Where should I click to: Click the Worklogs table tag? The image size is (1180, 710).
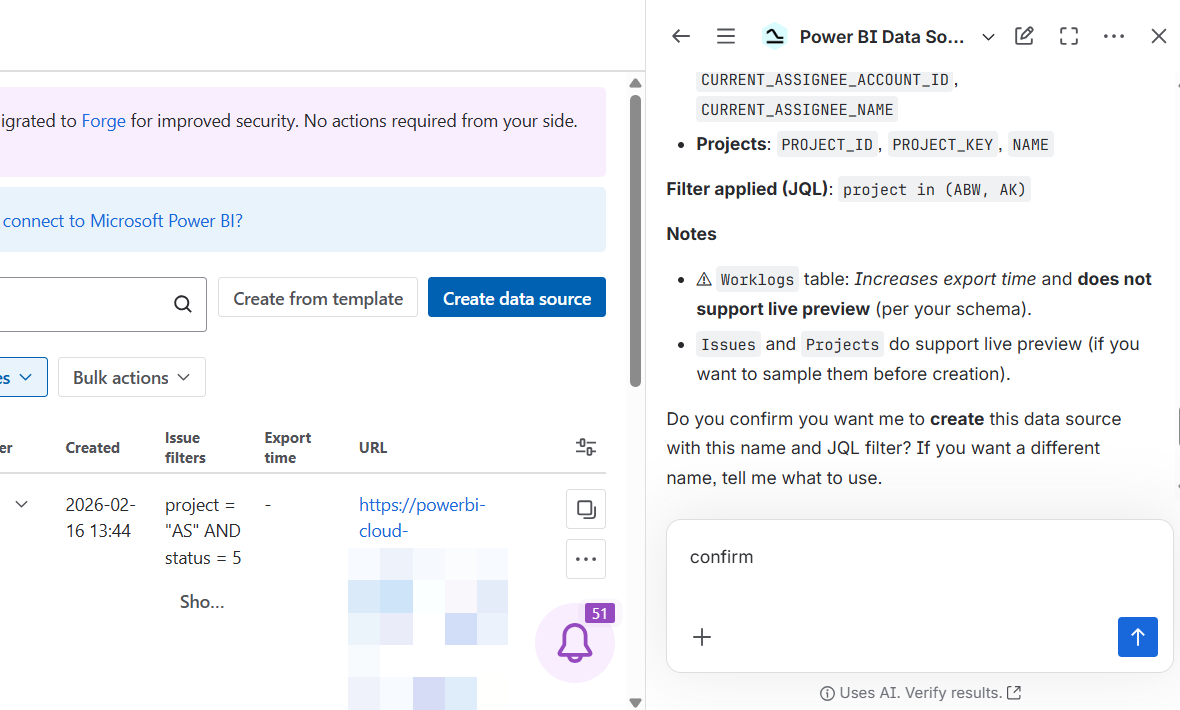tap(757, 280)
